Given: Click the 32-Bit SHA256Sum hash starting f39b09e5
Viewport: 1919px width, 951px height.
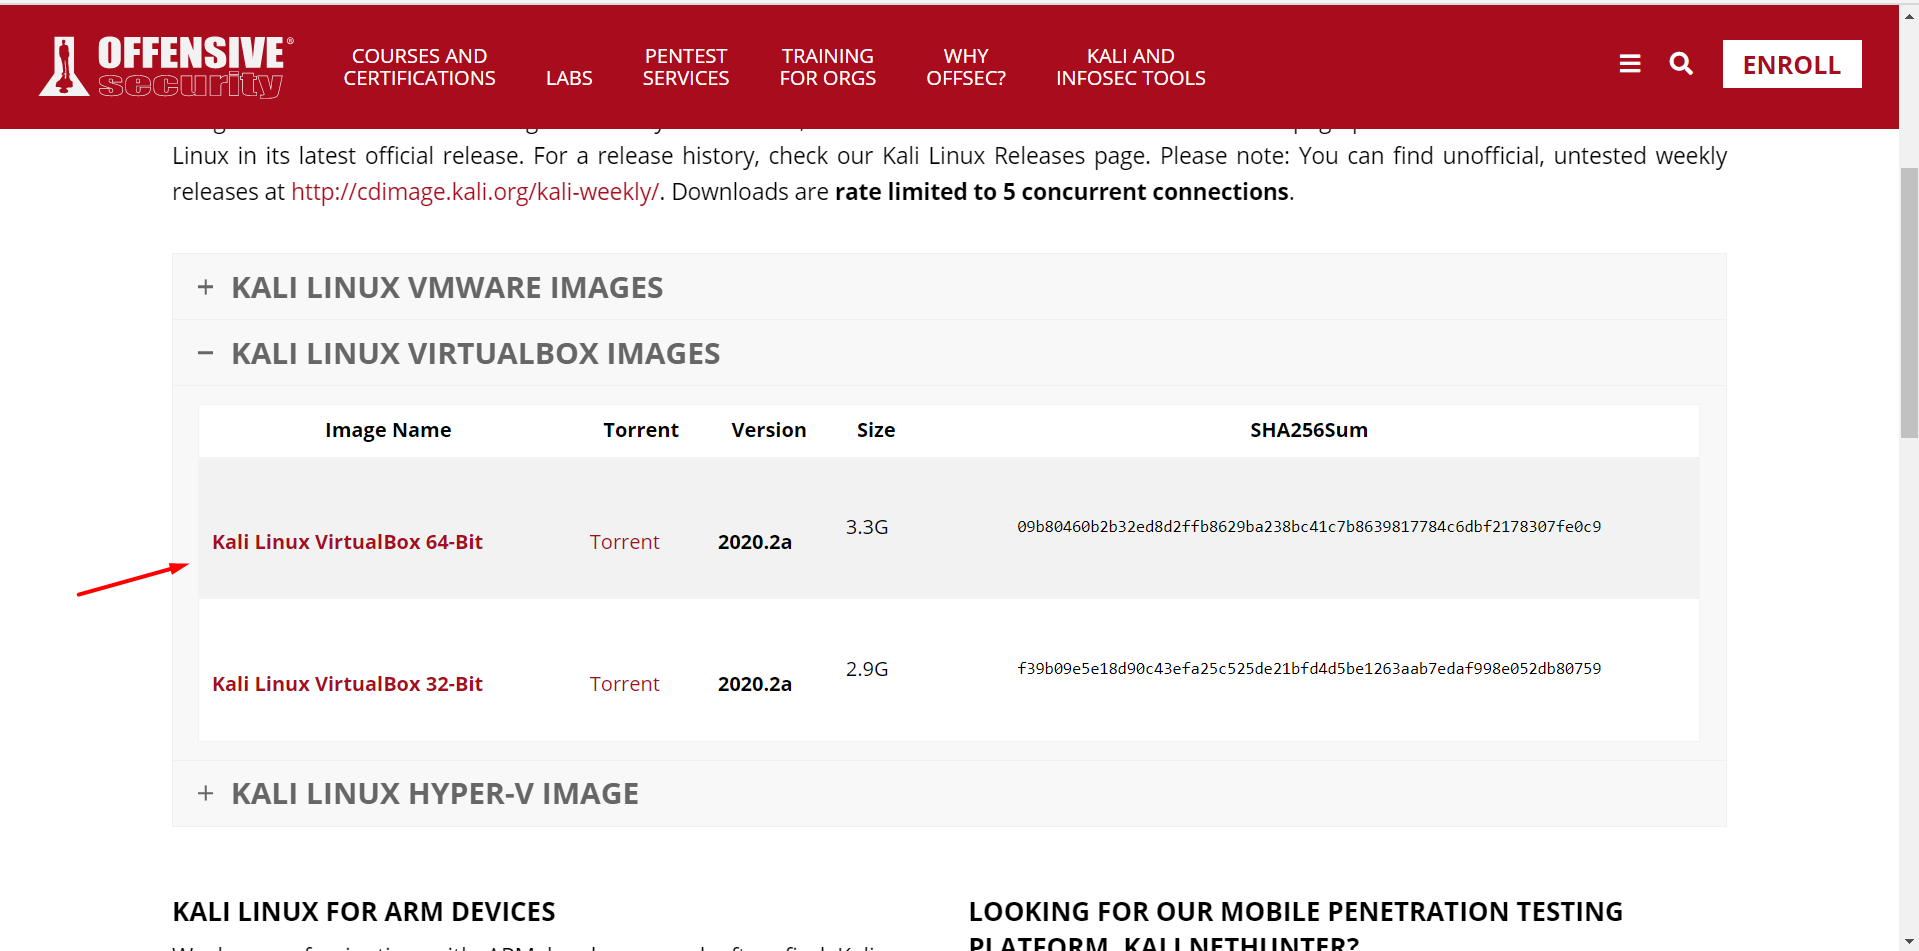Looking at the screenshot, I should (1309, 669).
